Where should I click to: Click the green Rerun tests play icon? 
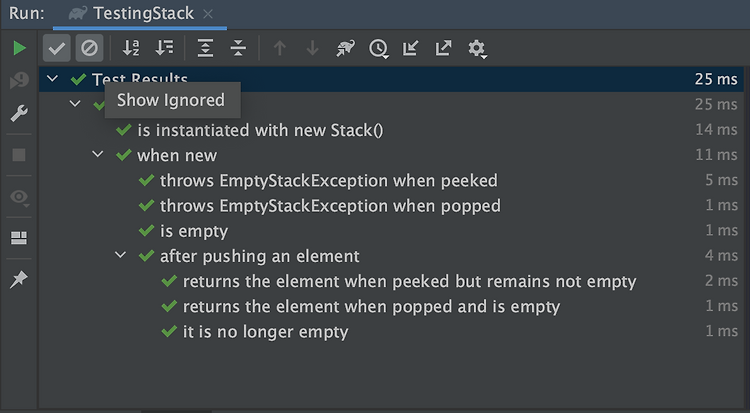coord(19,48)
